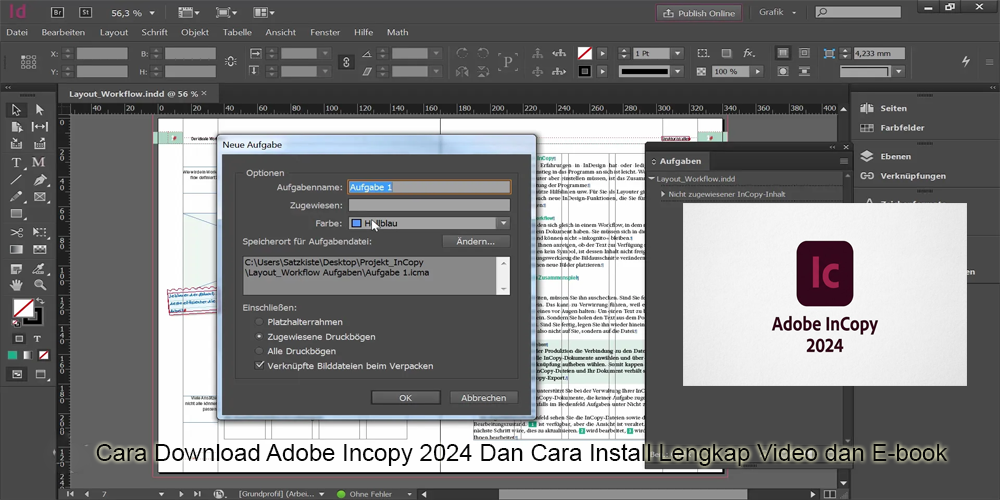Click the Ebenen panel icon
The height and width of the screenshot is (500, 1000).
(866, 156)
